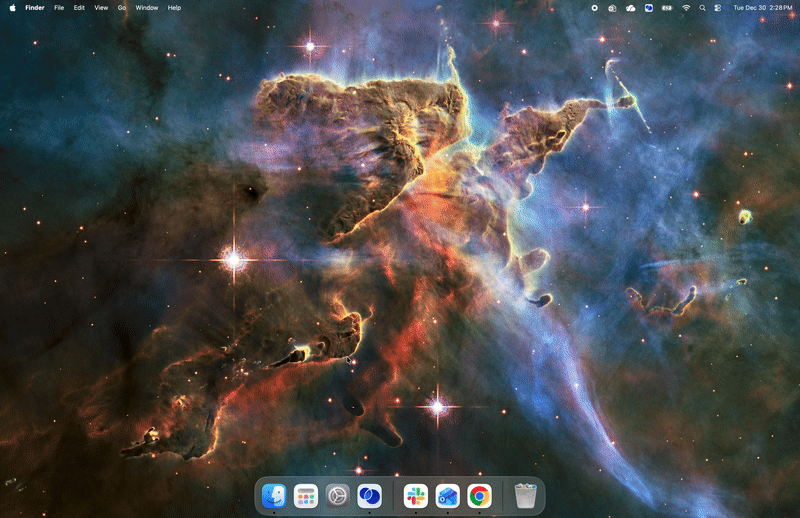800x518 pixels.
Task: Open the Apple menu
Action: point(12,8)
